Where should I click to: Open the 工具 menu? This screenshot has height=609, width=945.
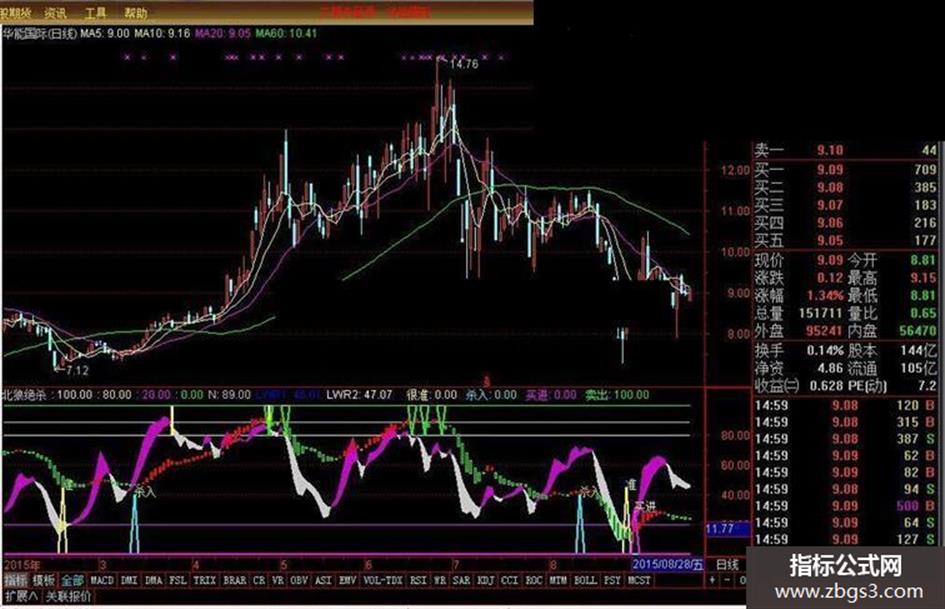pyautogui.click(x=95, y=13)
